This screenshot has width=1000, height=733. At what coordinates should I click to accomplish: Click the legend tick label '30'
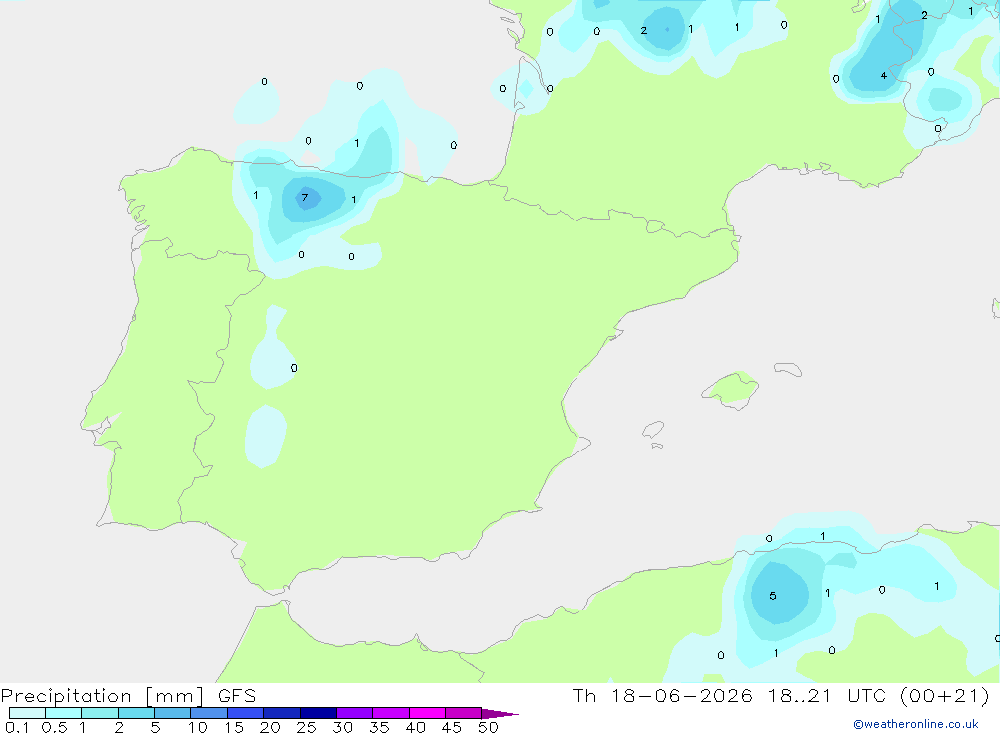[x=342, y=727]
